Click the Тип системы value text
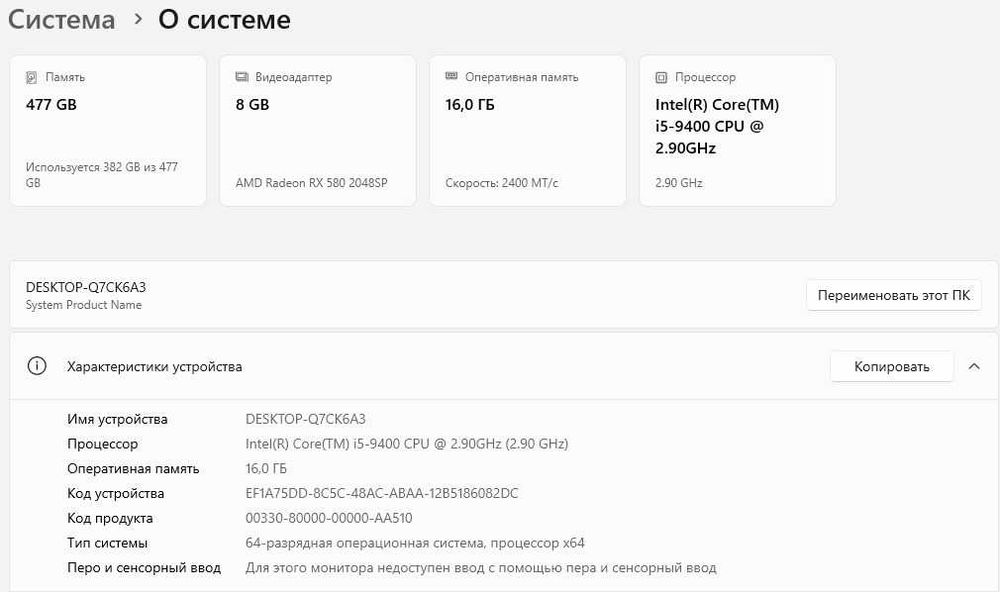This screenshot has width=1000, height=592. pyautogui.click(x=415, y=543)
